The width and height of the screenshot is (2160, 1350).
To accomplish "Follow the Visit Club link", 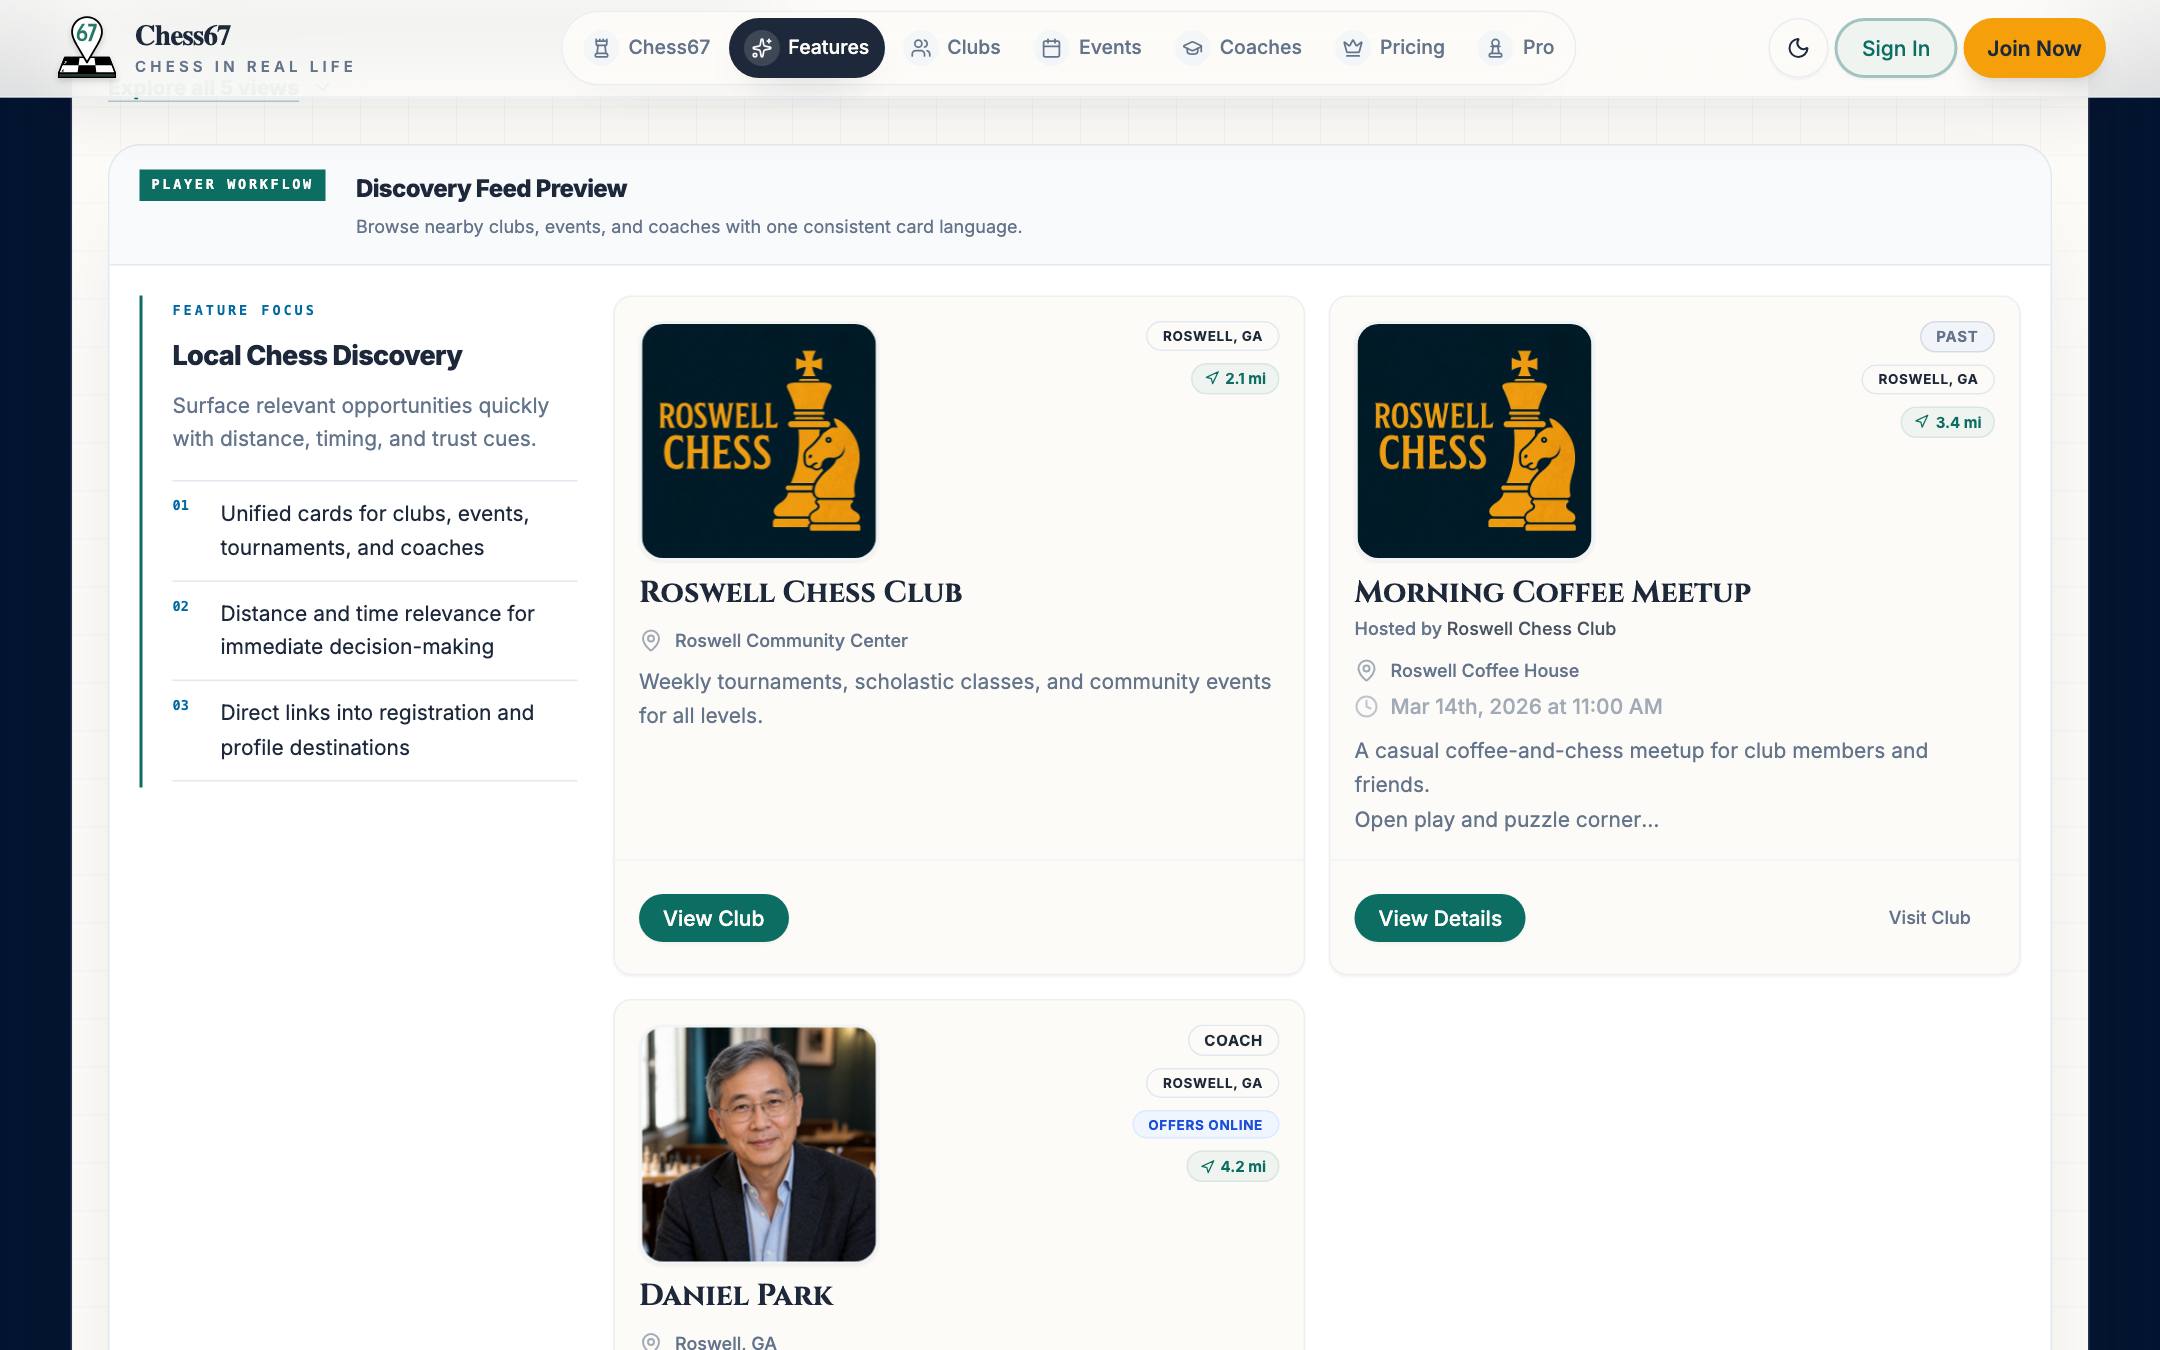I will 1929,918.
